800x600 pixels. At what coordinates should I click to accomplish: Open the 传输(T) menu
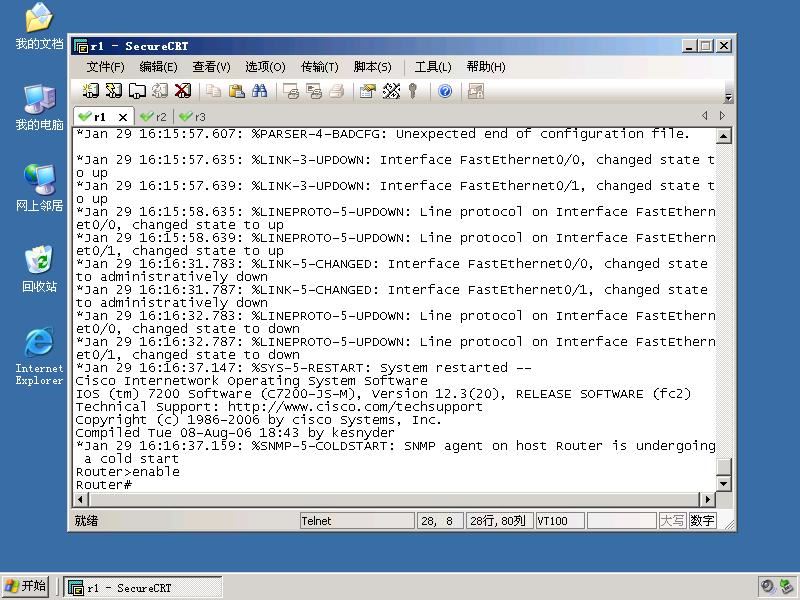(x=320, y=67)
